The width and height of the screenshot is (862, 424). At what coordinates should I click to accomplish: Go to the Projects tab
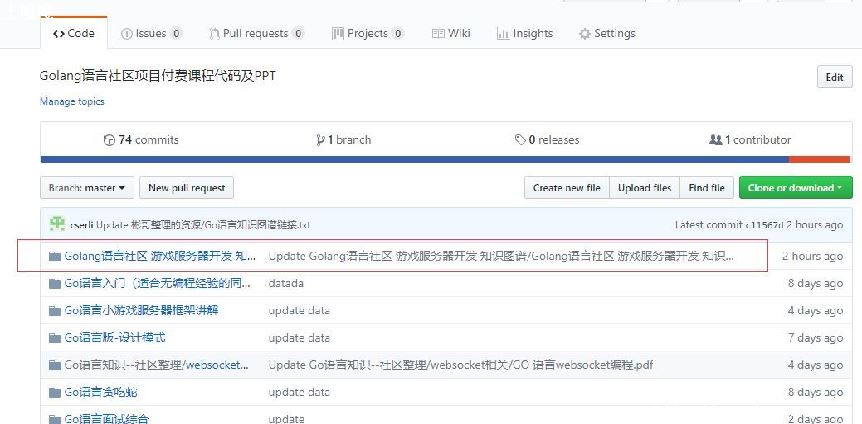click(x=368, y=34)
